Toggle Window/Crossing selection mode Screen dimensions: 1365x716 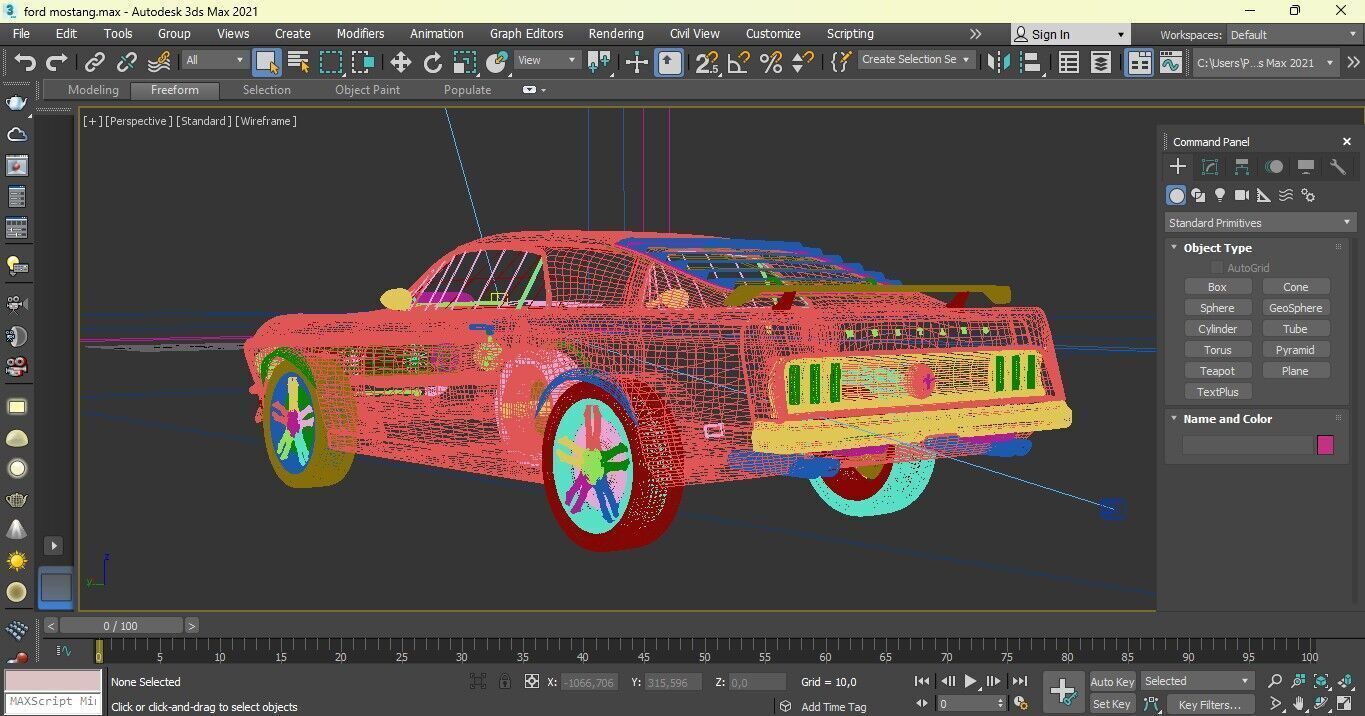point(362,62)
